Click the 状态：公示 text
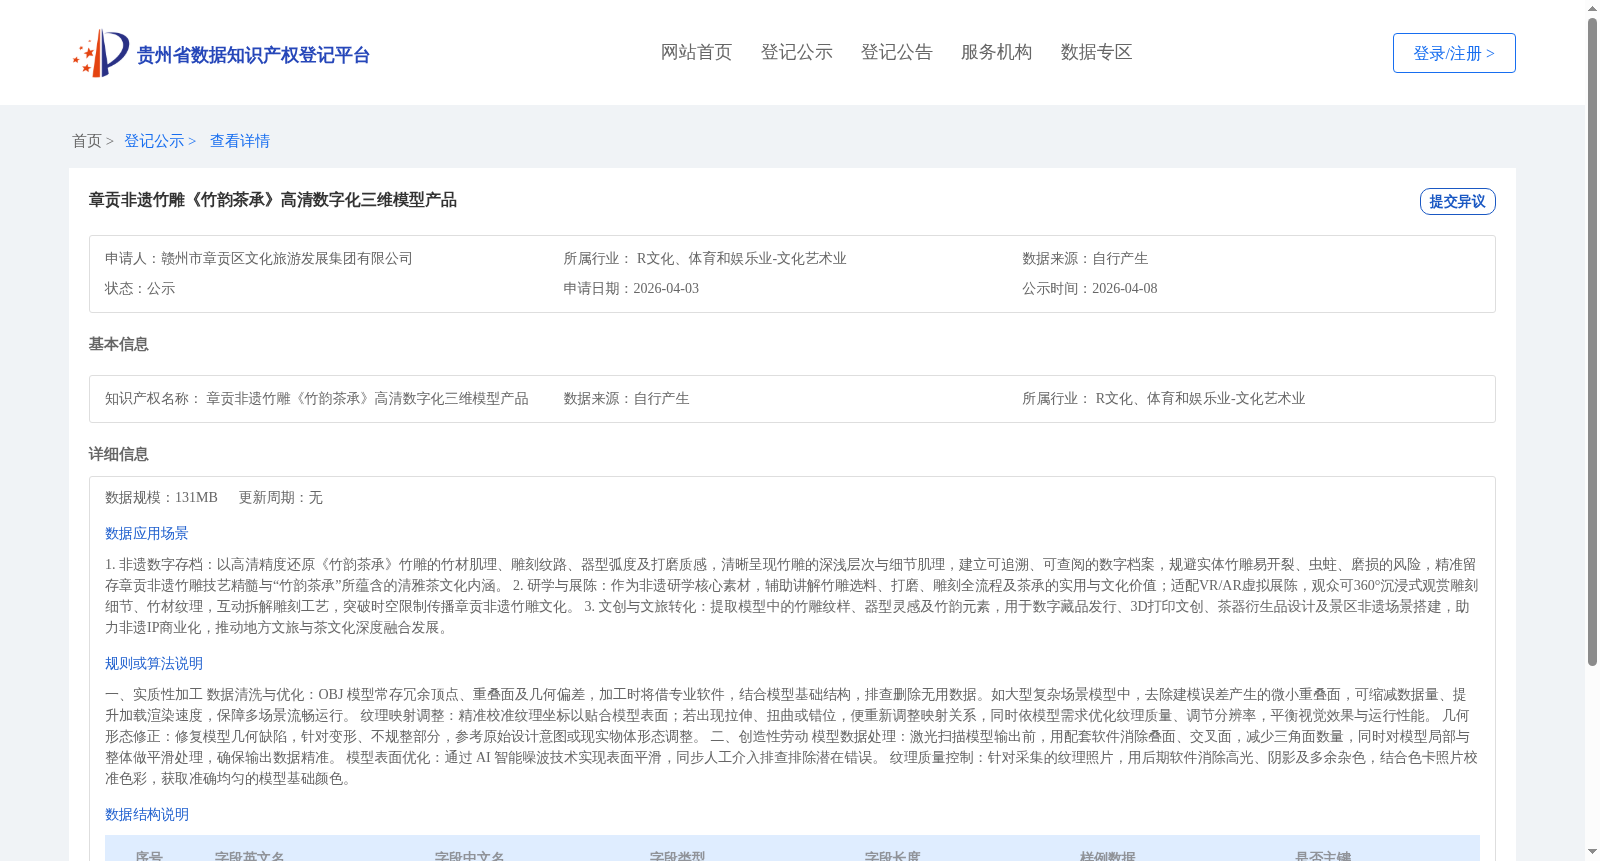The width and height of the screenshot is (1600, 861). point(140,288)
